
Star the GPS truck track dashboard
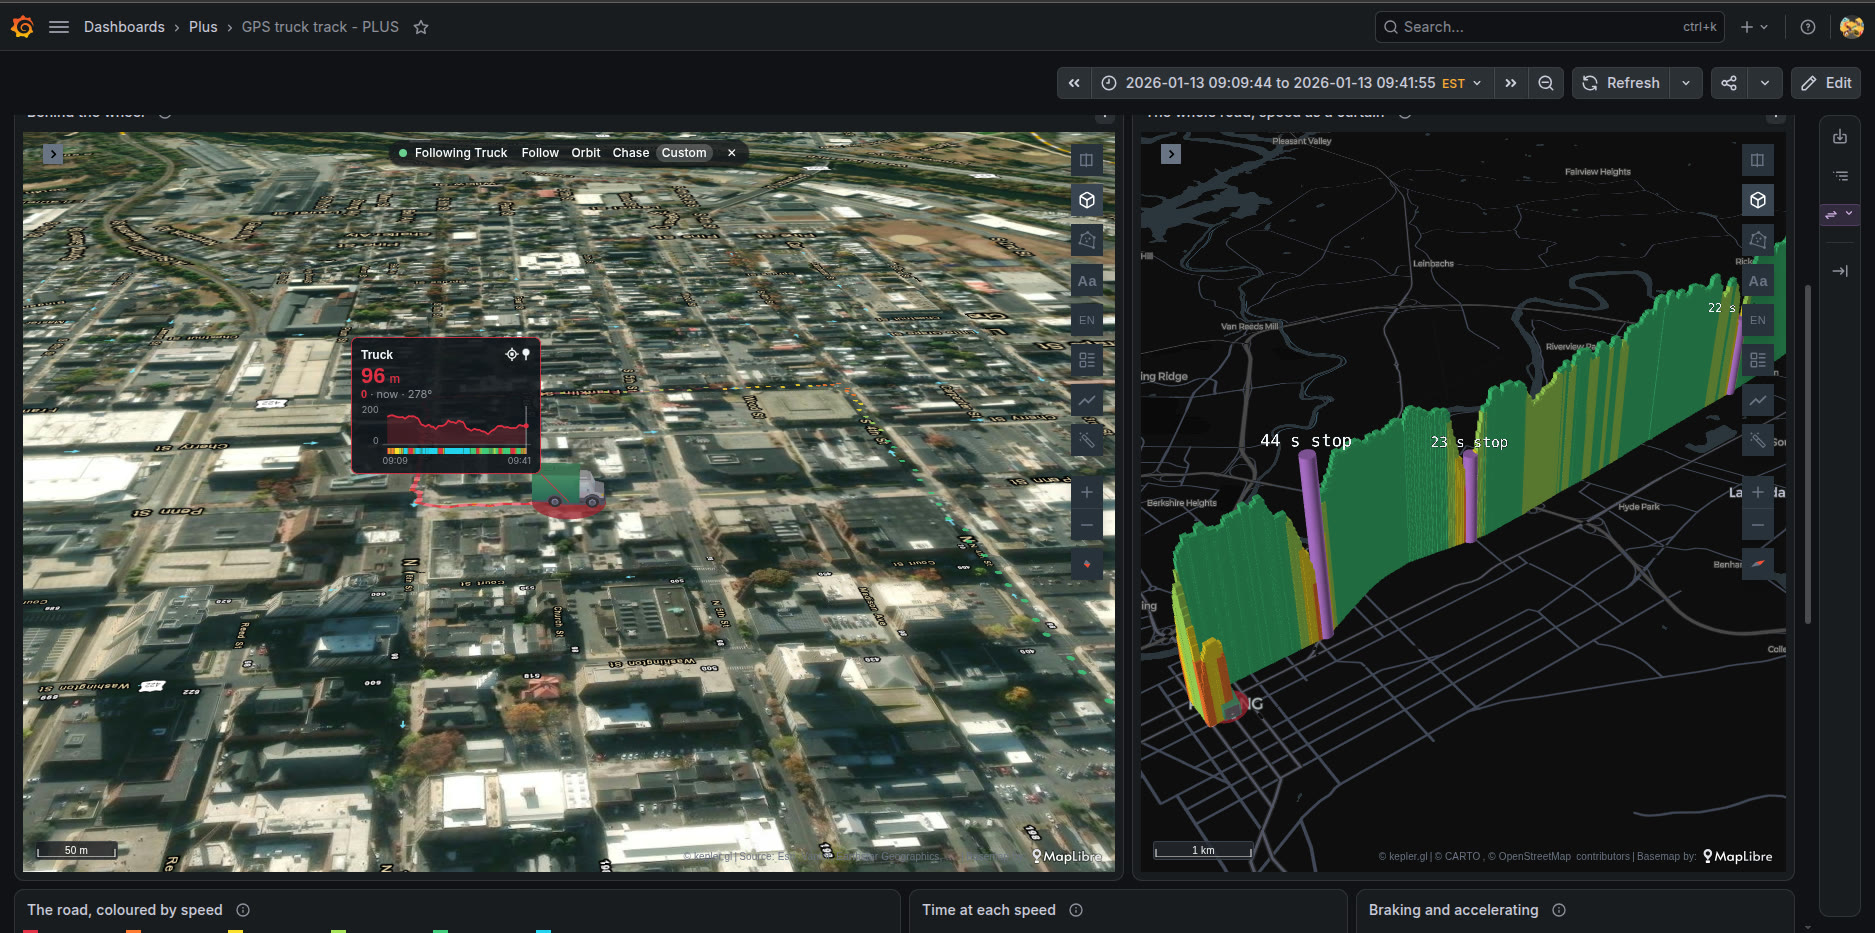click(421, 27)
